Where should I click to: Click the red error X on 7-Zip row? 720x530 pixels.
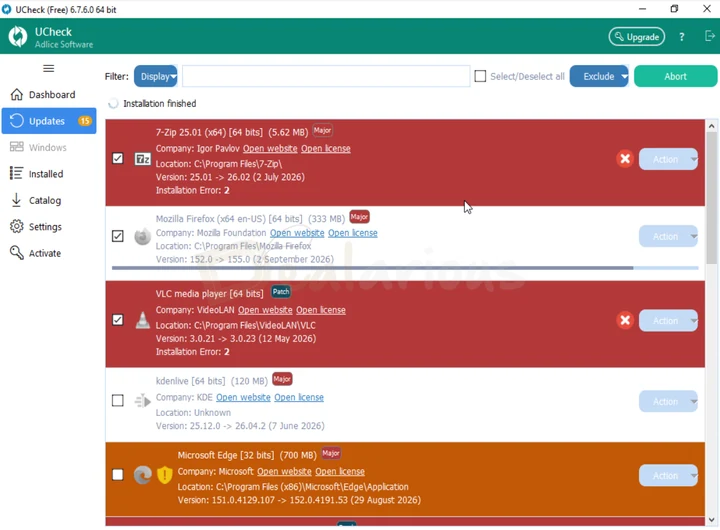[x=625, y=159]
